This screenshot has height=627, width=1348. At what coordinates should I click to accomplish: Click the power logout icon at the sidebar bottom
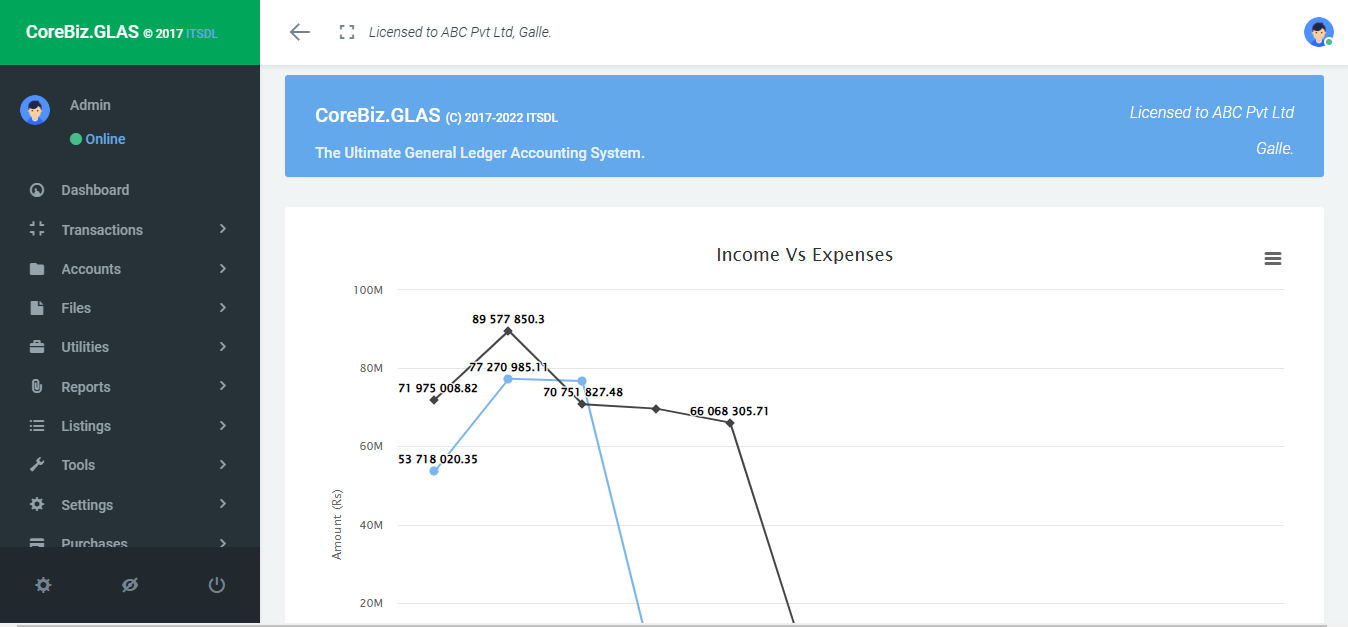pos(217,585)
